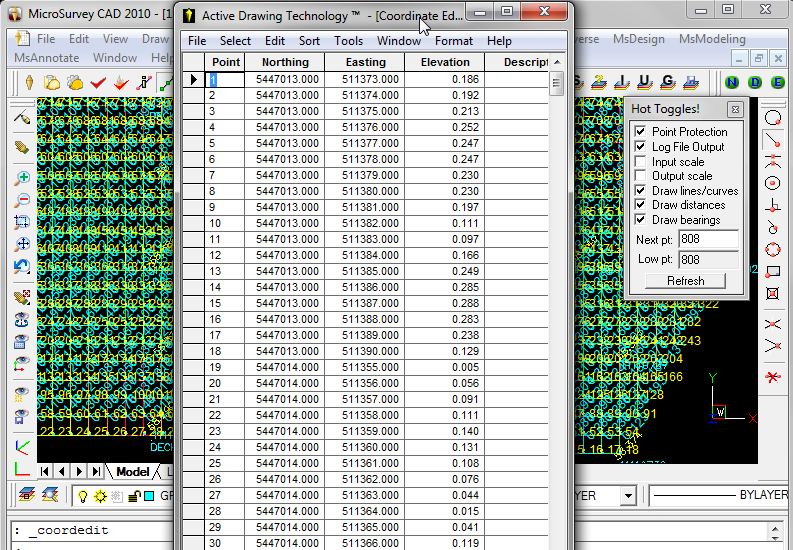Click the red checkmark toolbar icon

click(98, 82)
